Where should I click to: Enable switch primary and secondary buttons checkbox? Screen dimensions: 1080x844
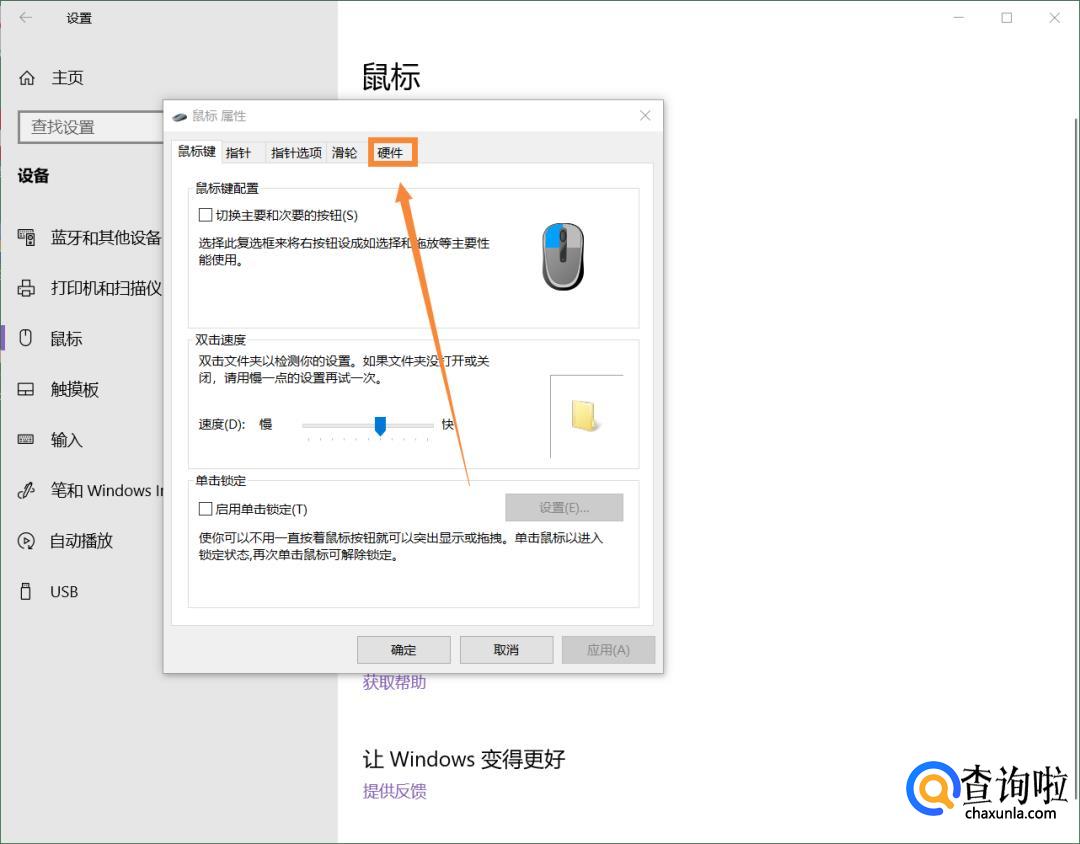206,215
